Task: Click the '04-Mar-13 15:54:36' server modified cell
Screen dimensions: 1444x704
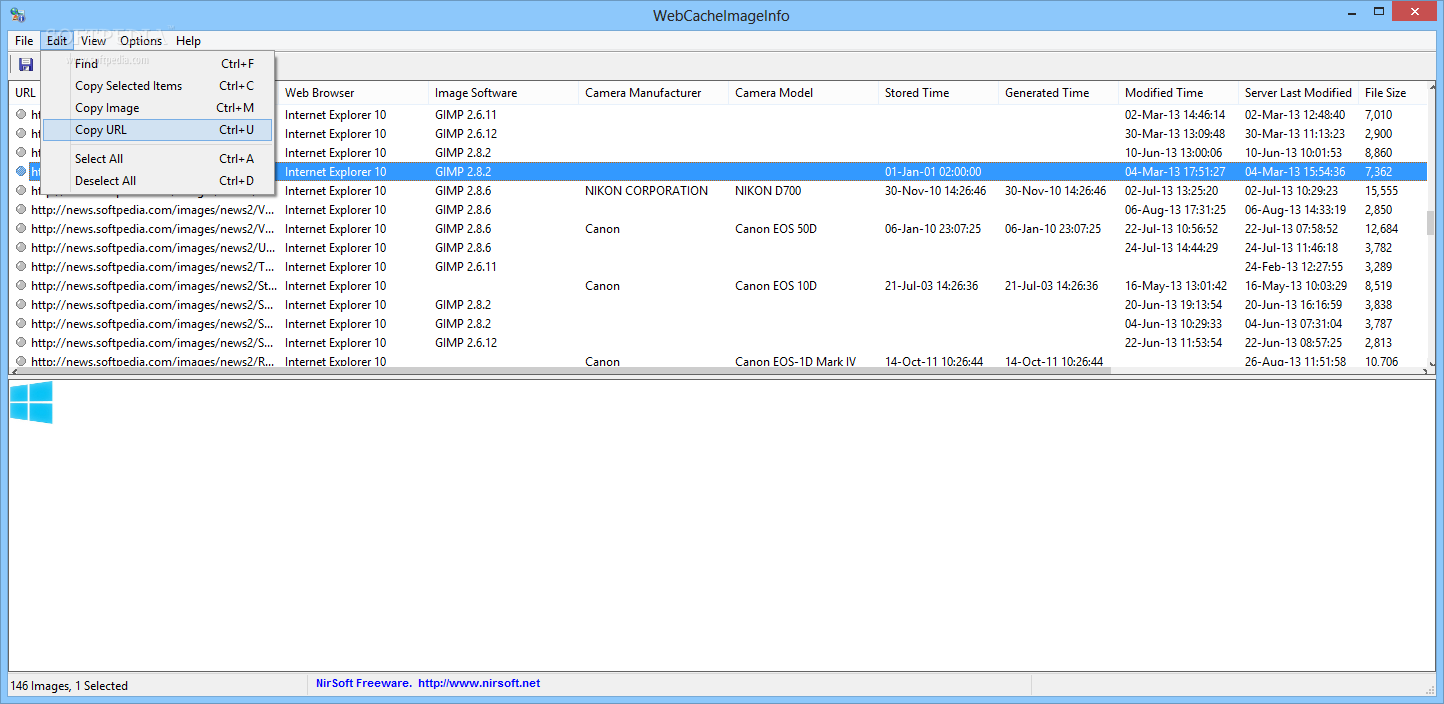Action: pyautogui.click(x=1295, y=172)
